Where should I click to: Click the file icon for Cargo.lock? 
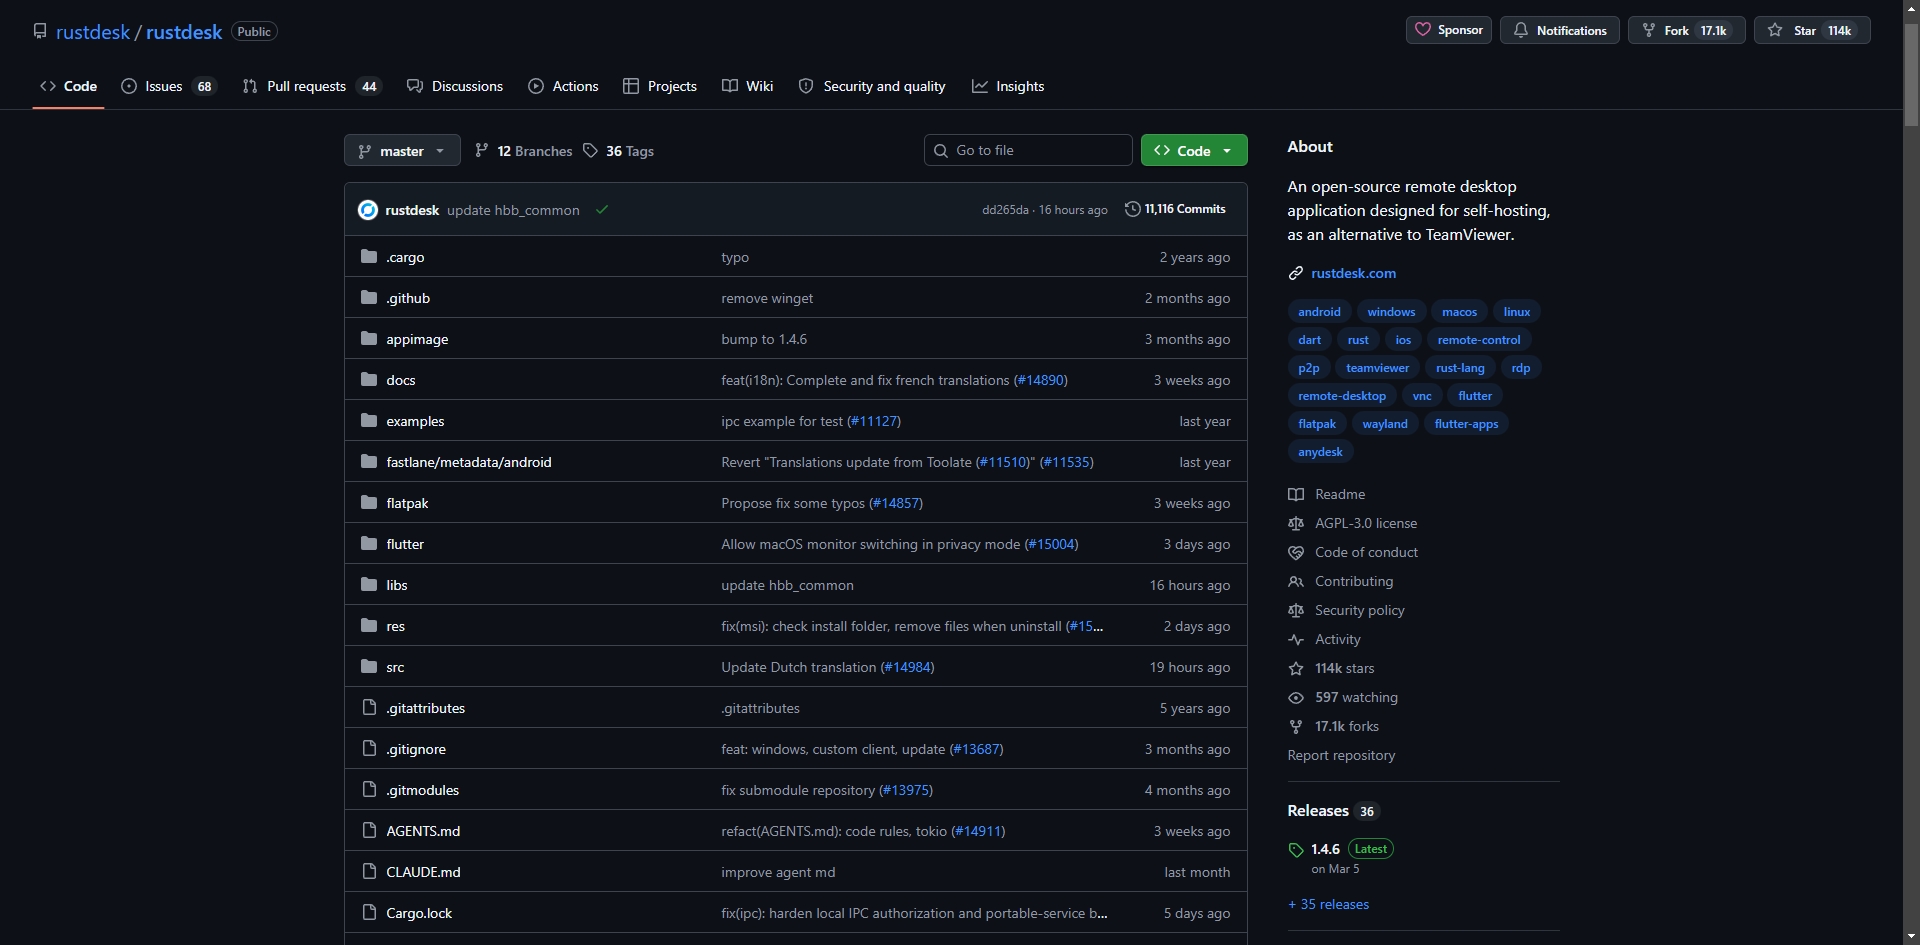click(x=369, y=913)
